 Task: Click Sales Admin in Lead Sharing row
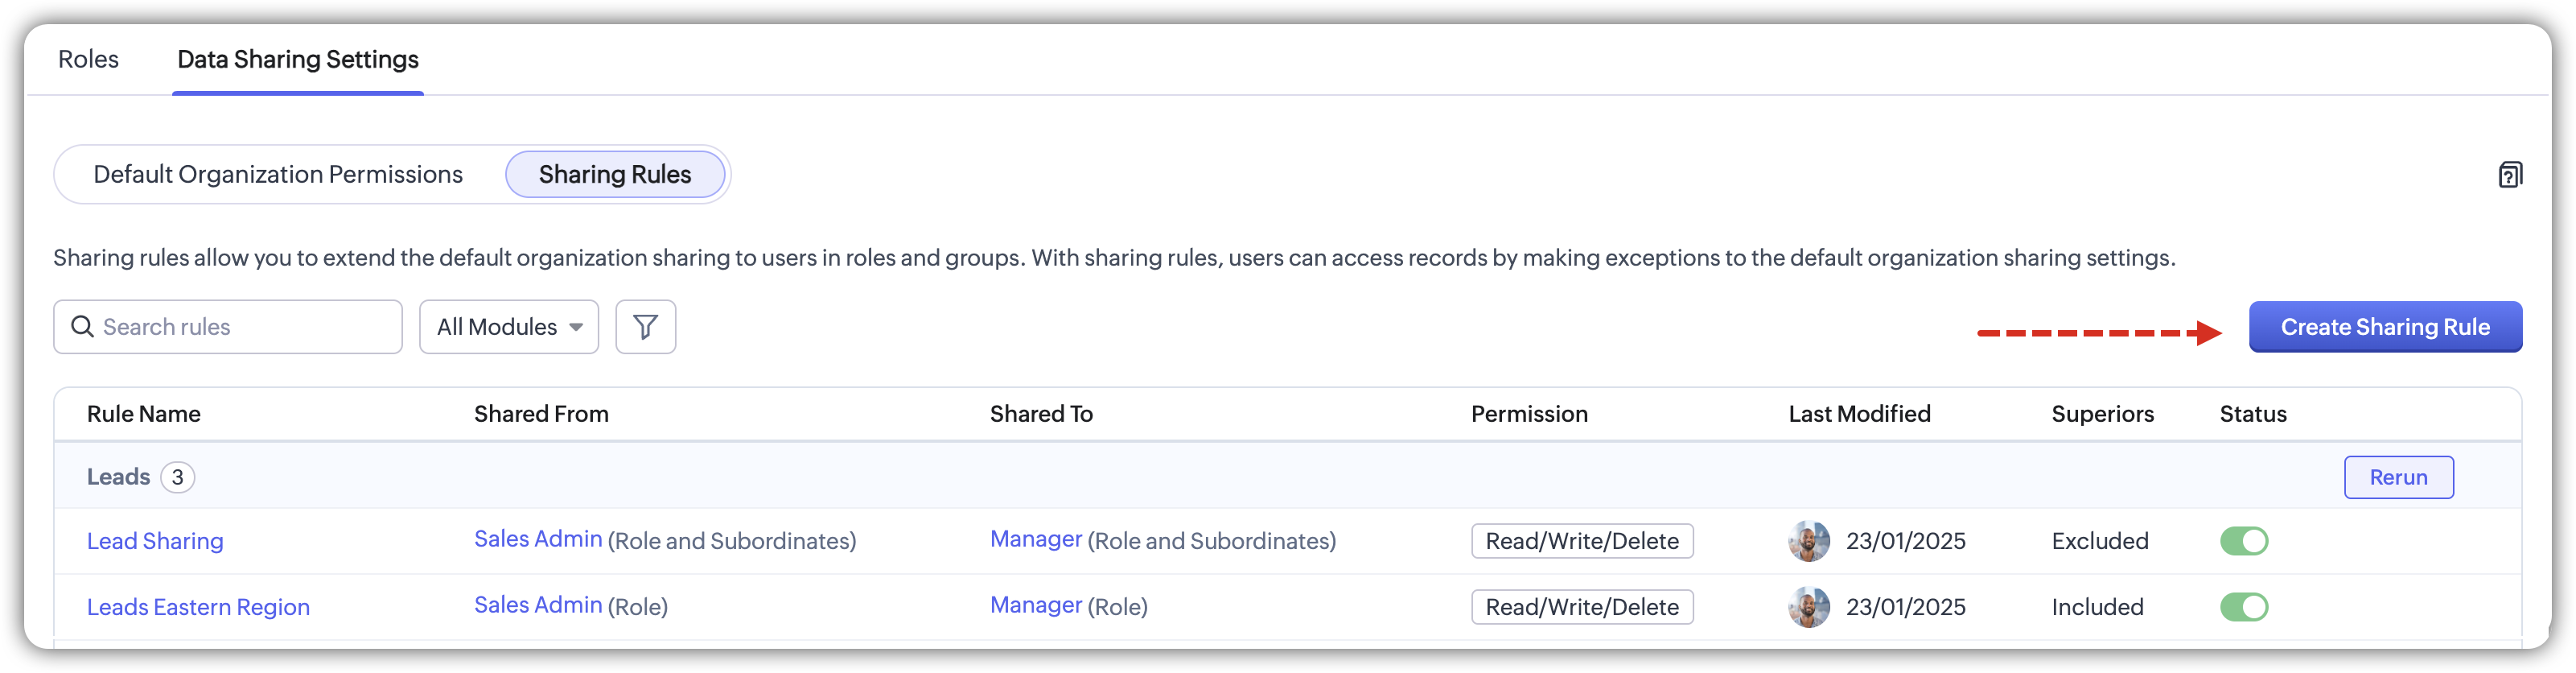[x=538, y=539]
